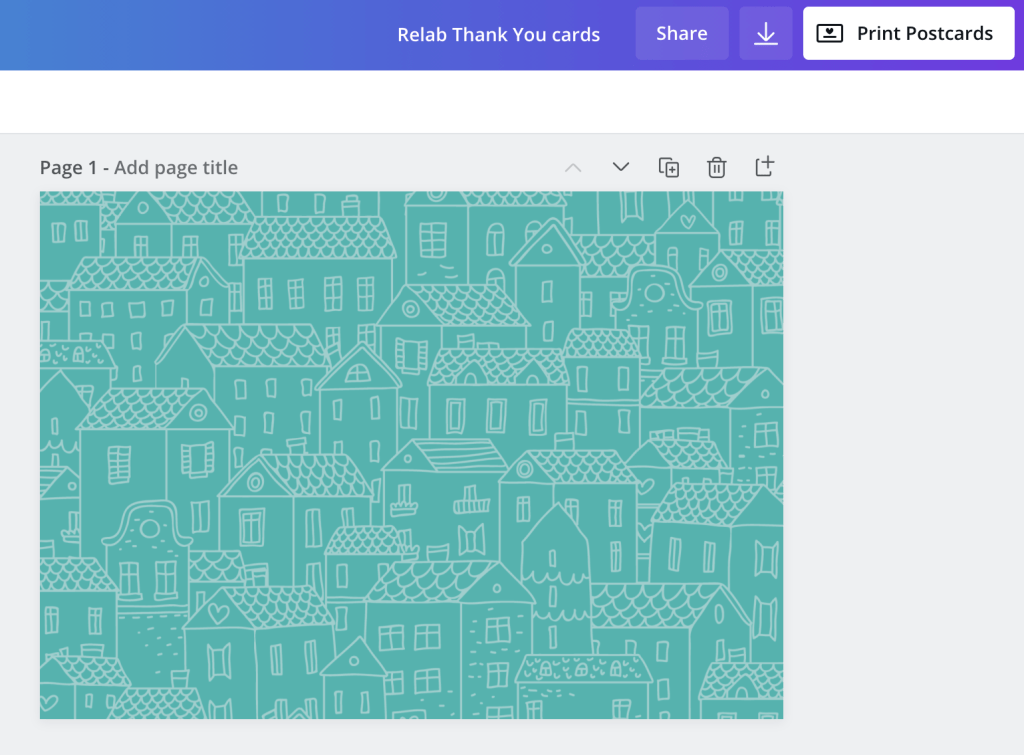The height and width of the screenshot is (755, 1024).
Task: Select the teal houses pattern on the canvas
Action: point(411,455)
